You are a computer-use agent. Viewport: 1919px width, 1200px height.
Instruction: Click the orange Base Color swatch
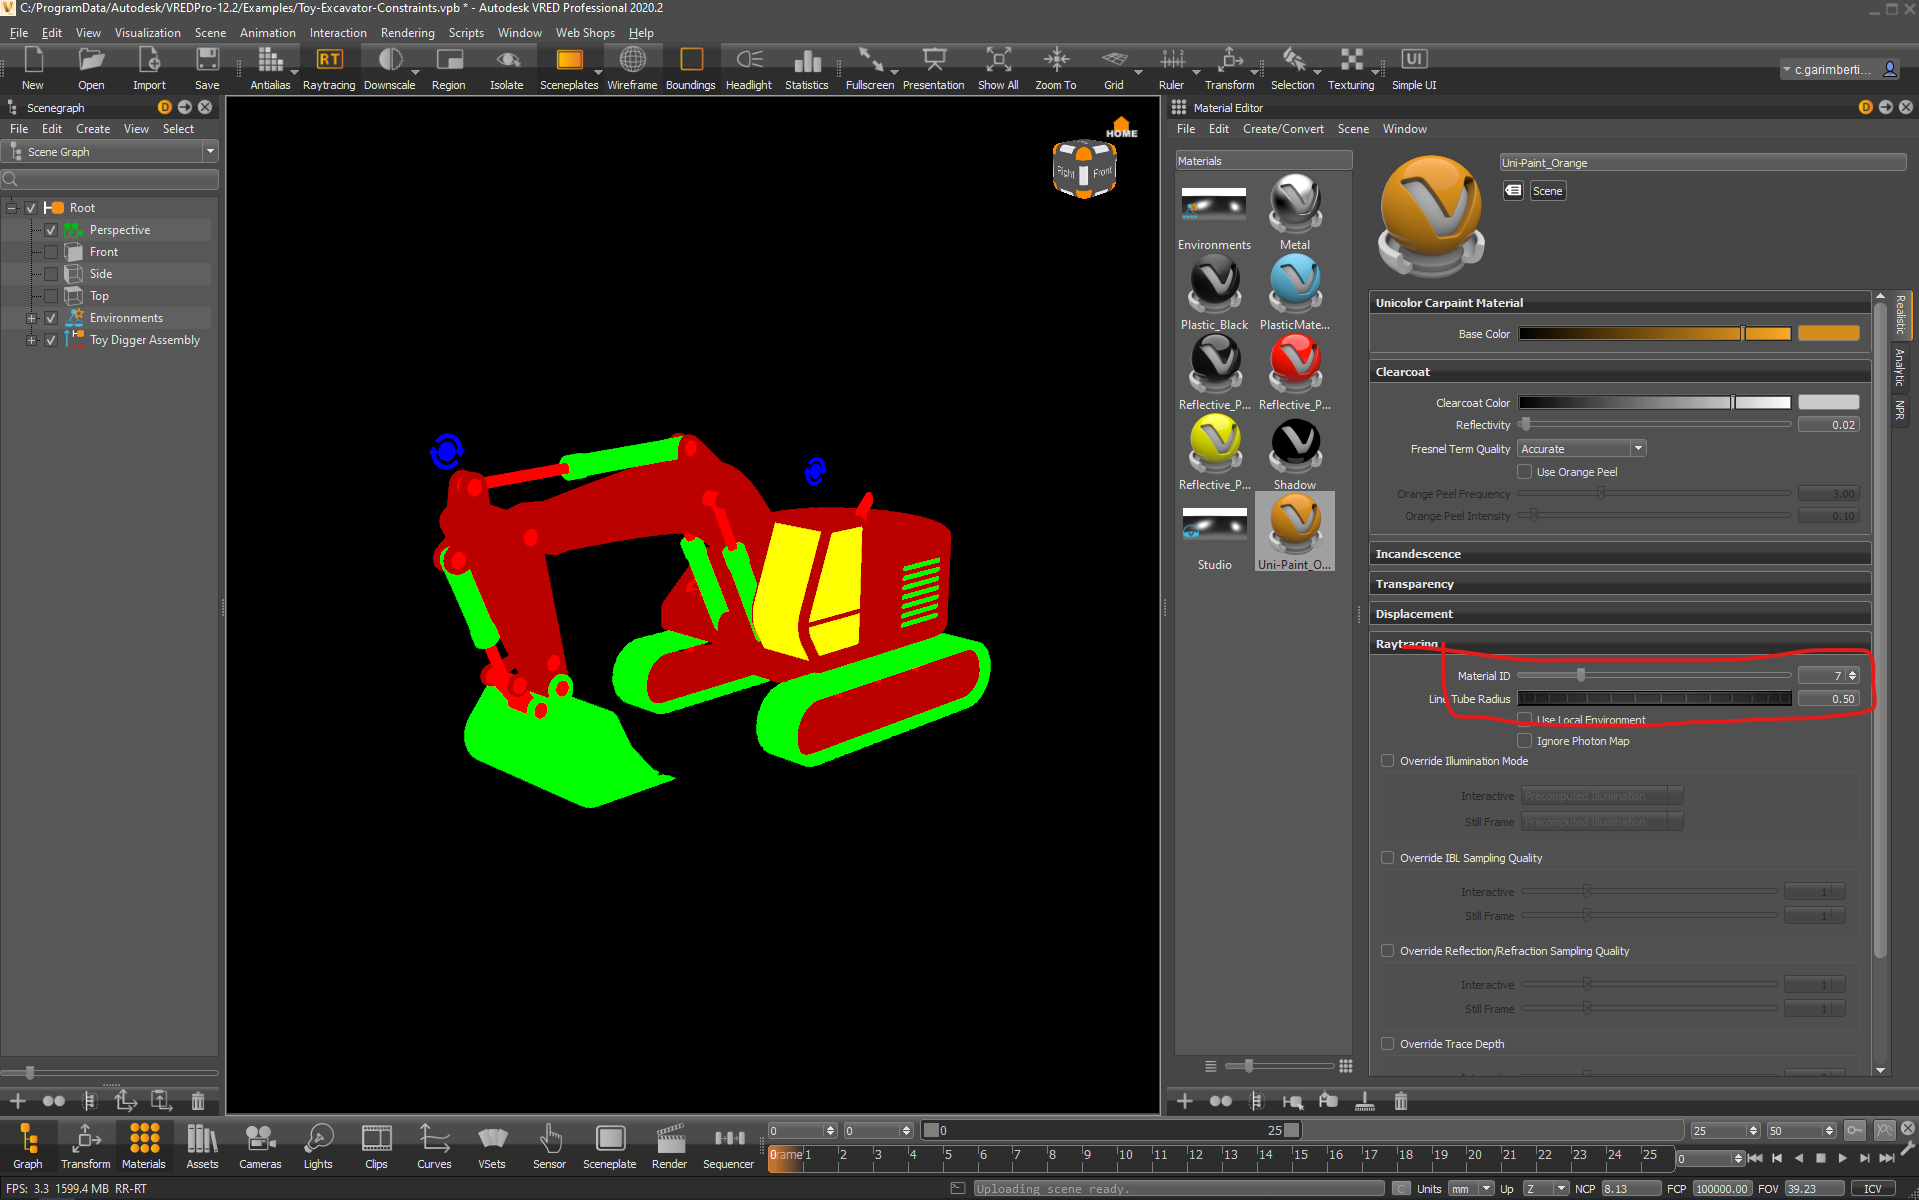[1829, 333]
